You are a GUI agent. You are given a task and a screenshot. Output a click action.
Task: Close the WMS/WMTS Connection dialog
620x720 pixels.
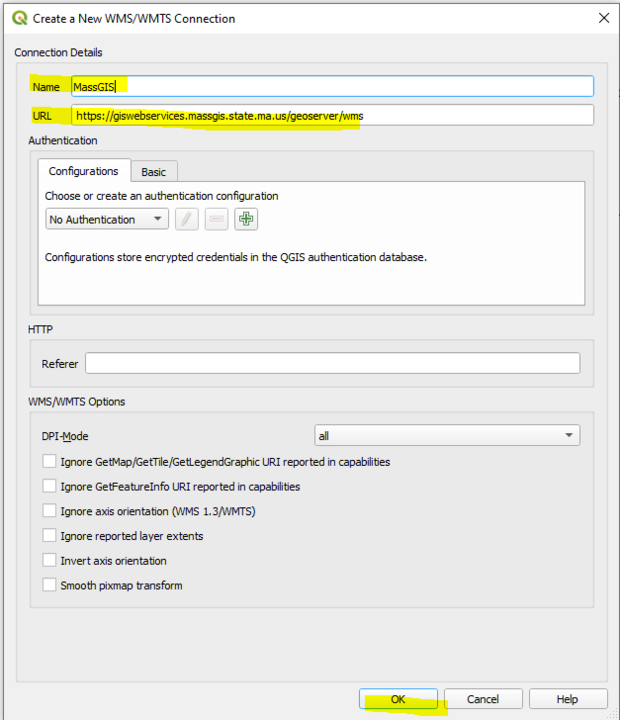[604, 18]
